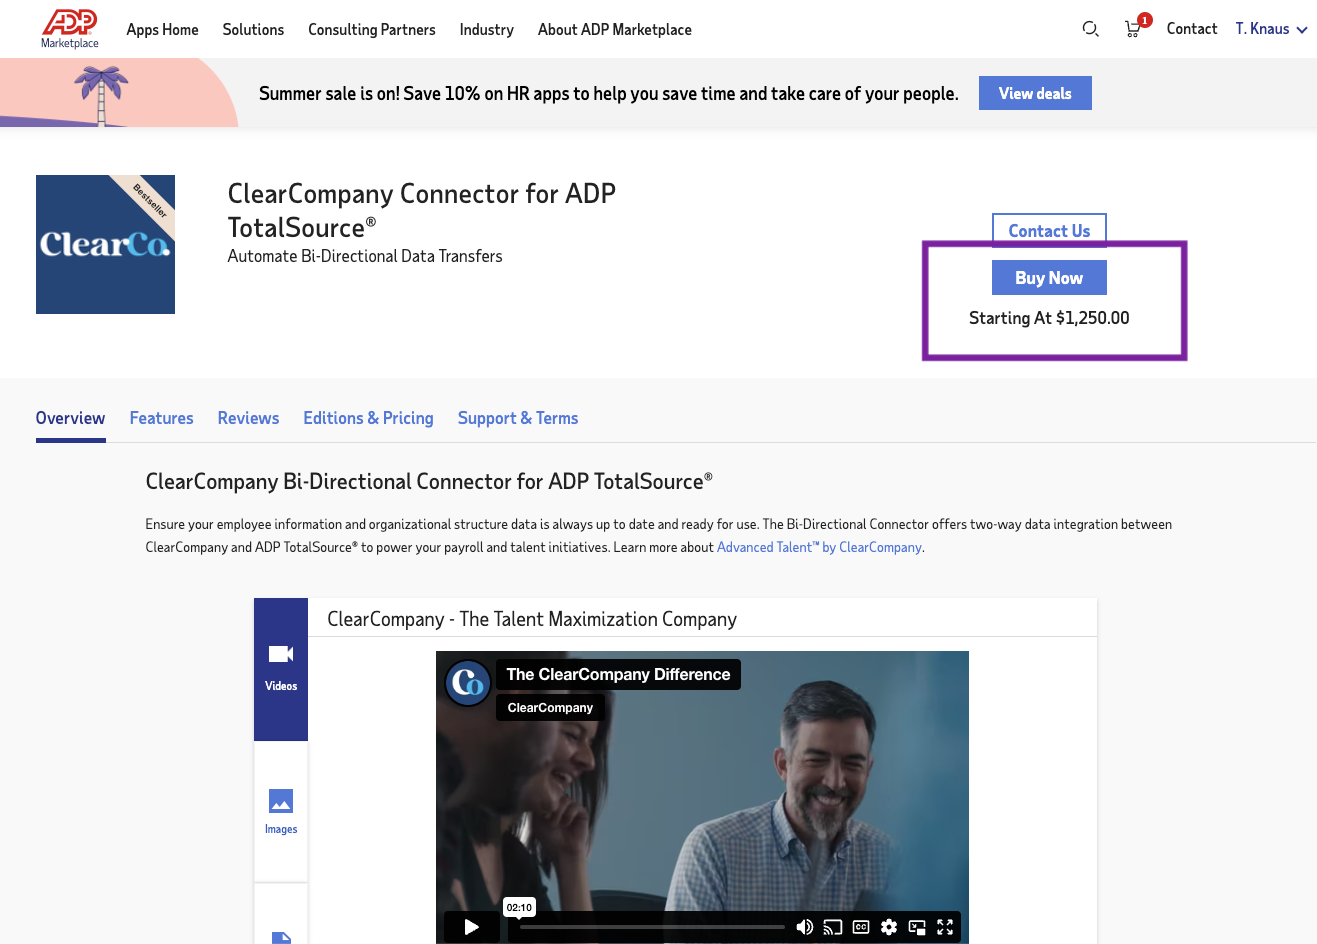Image resolution: width=1317 pixels, height=944 pixels.
Task: Mute the video volume speaker icon
Action: click(x=804, y=927)
